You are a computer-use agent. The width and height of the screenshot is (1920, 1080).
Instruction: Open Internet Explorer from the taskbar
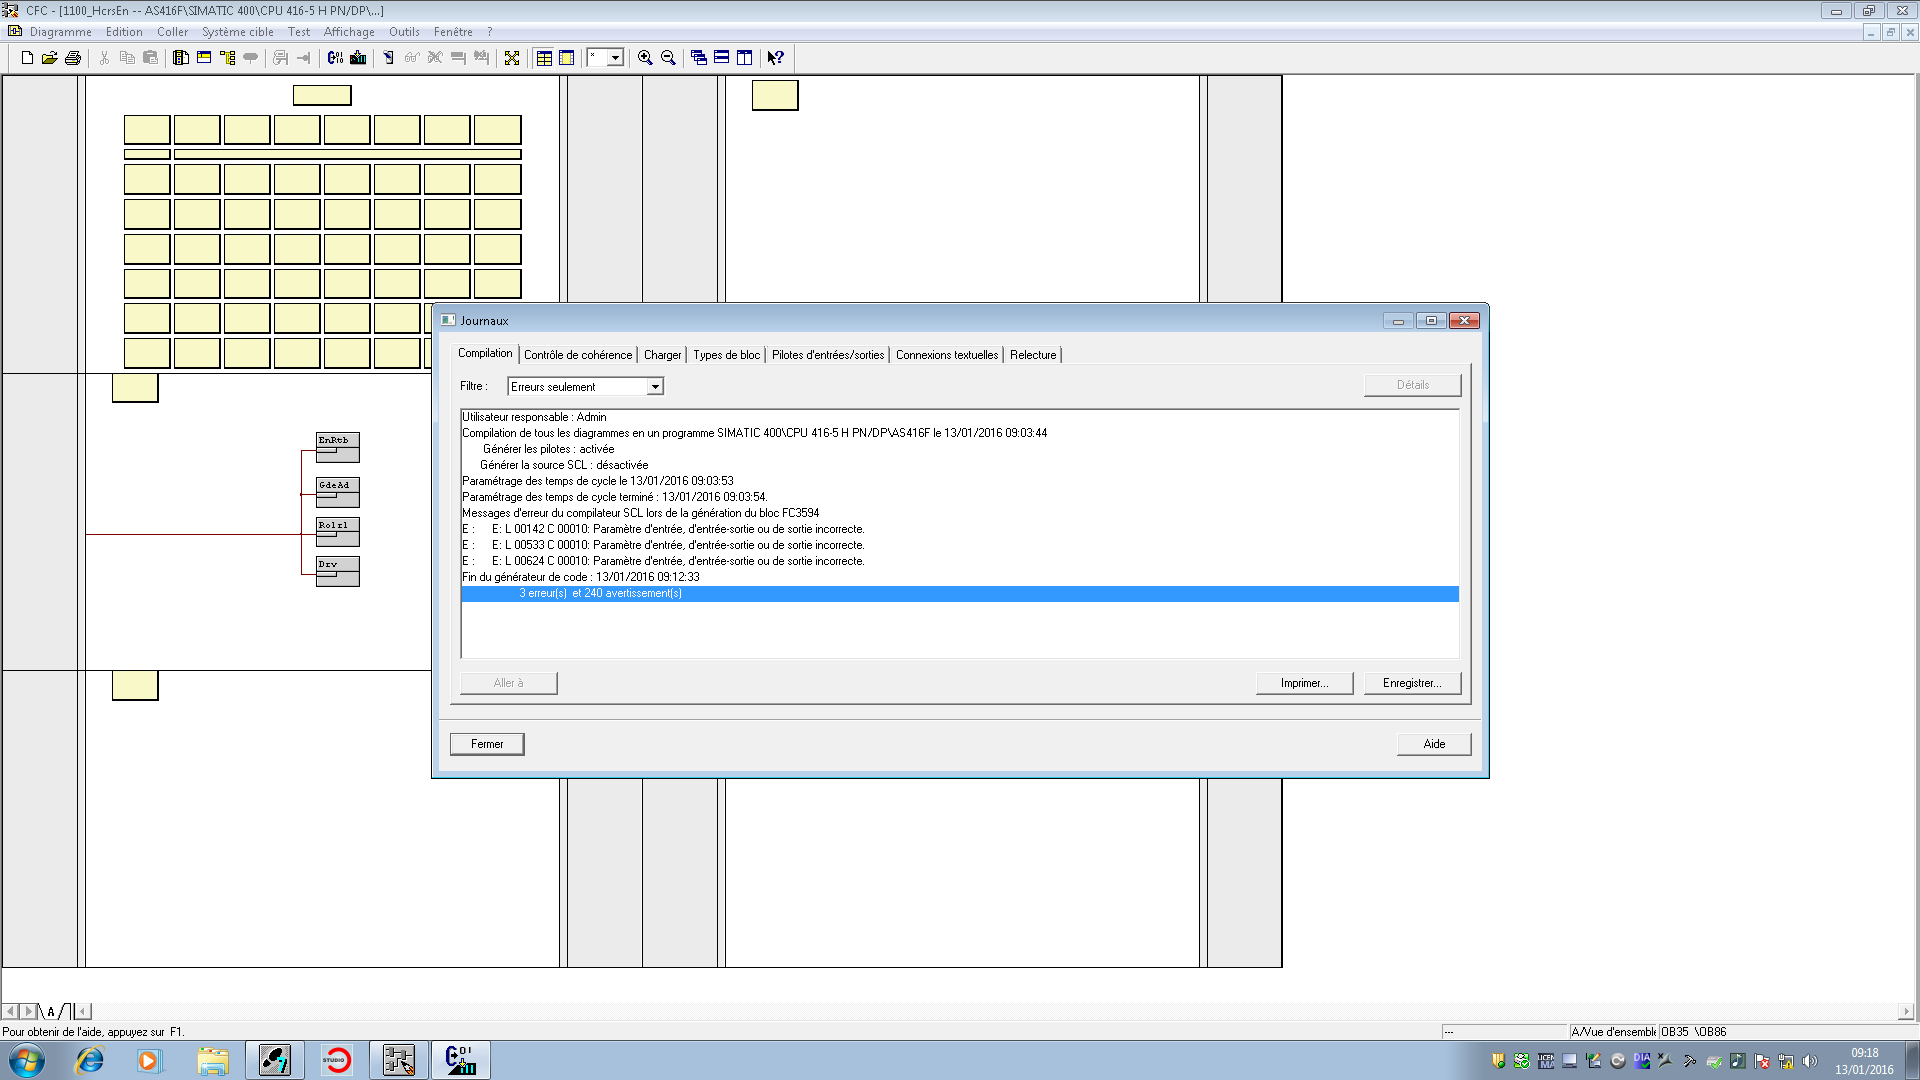[90, 1060]
